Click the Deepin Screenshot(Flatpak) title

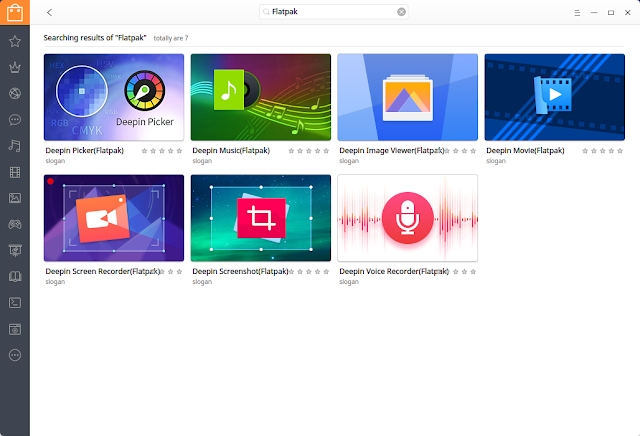tap(240, 271)
